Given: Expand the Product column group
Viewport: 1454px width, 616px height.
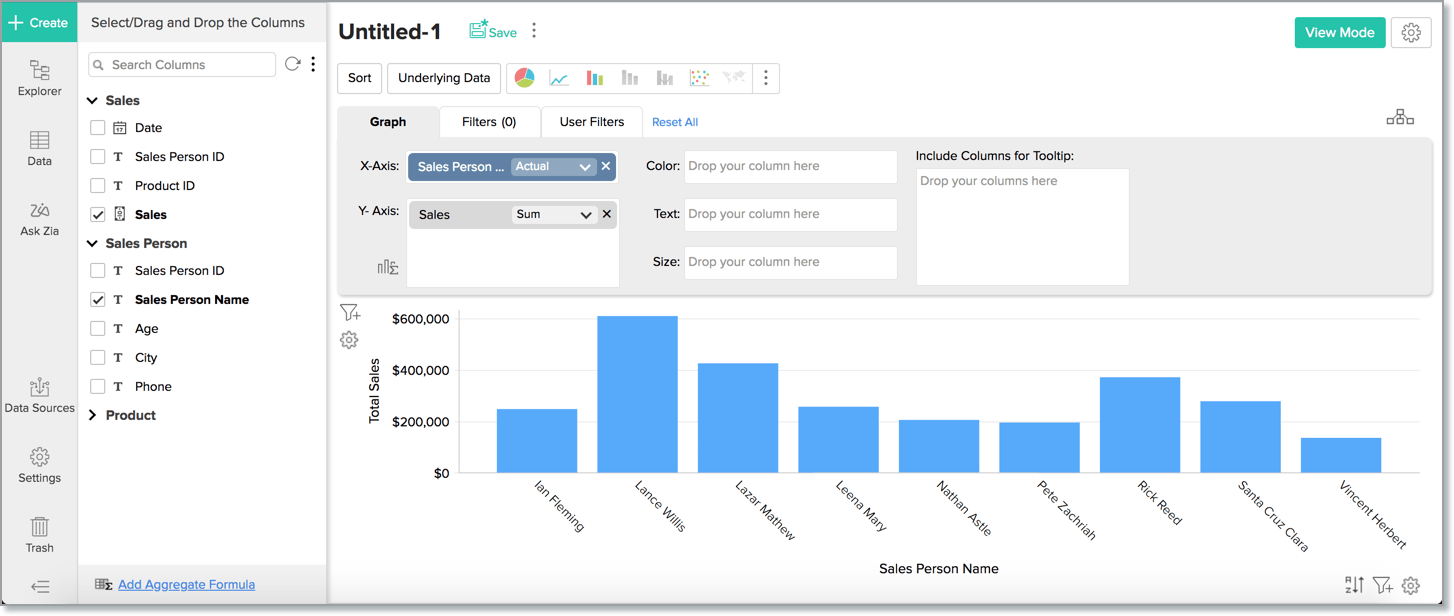Looking at the screenshot, I should point(91,415).
